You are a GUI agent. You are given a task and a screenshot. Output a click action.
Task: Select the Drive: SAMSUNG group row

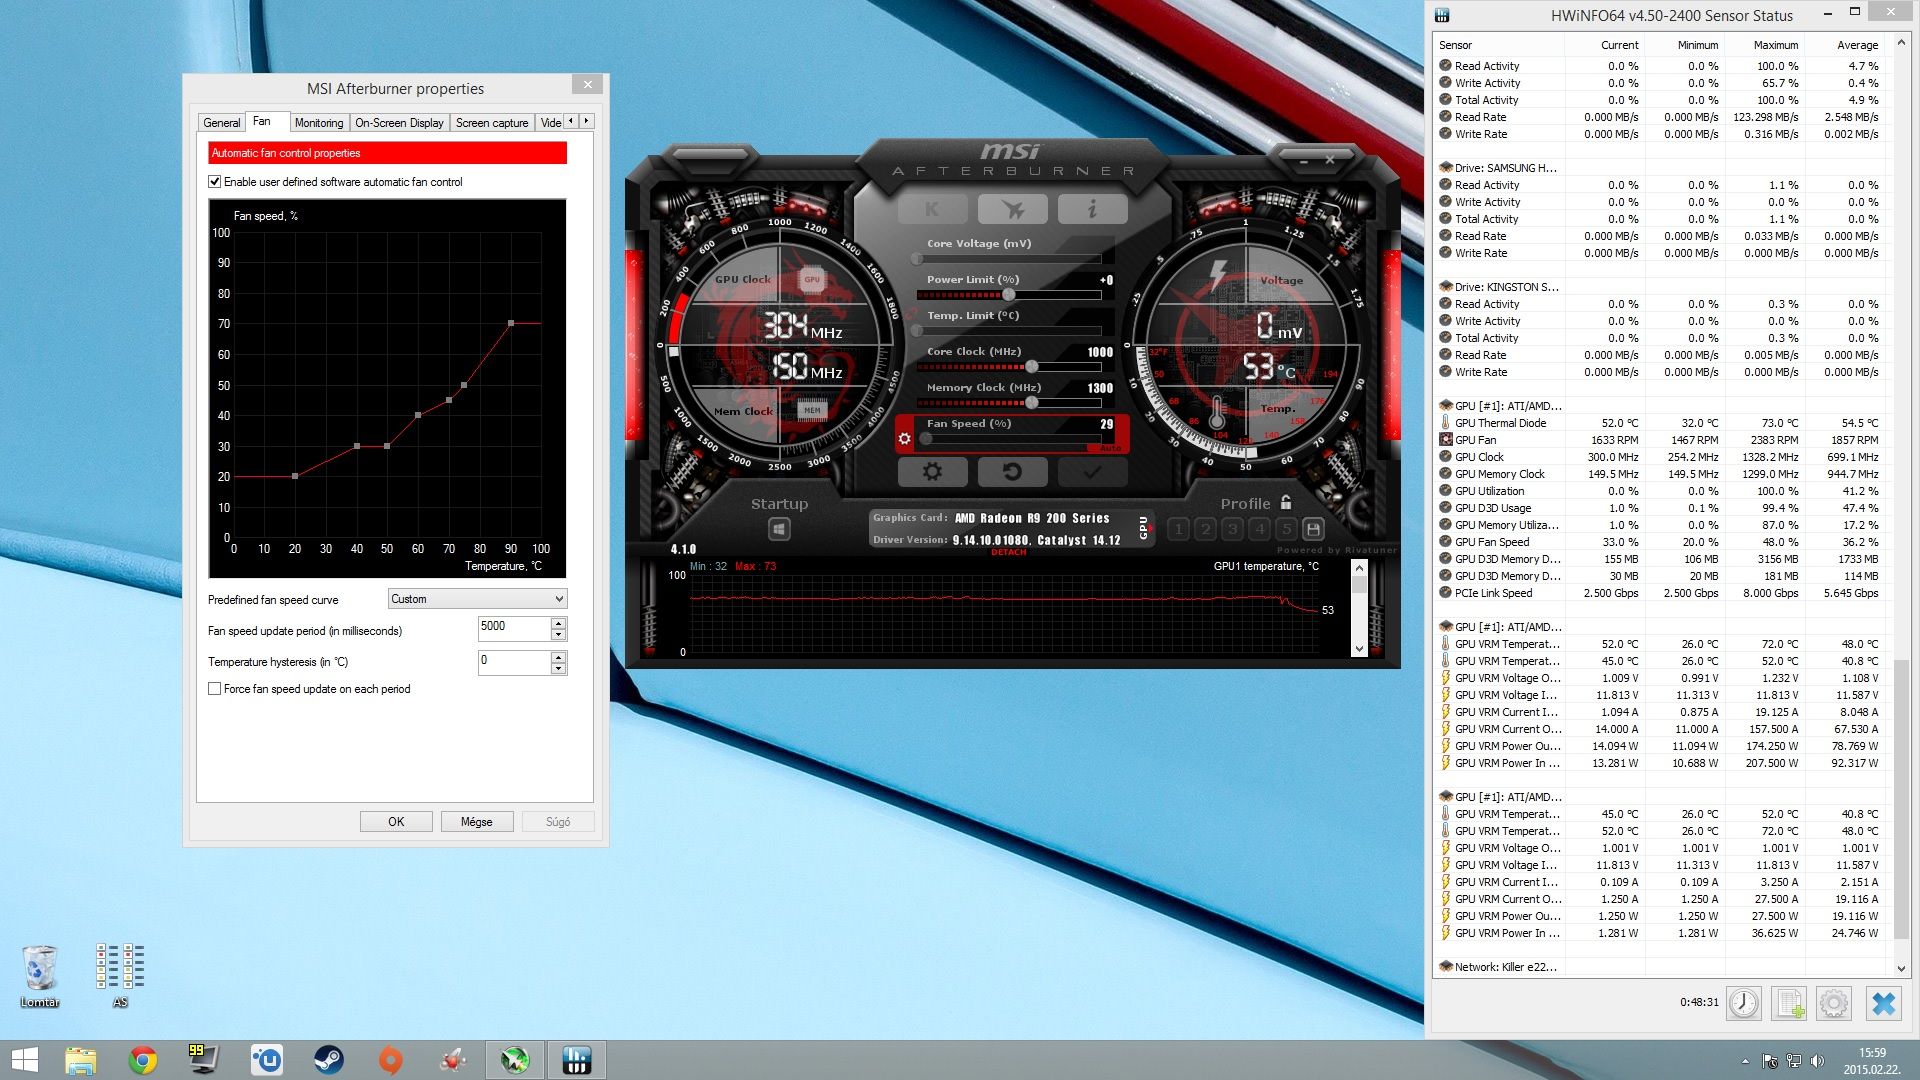pyautogui.click(x=1660, y=168)
